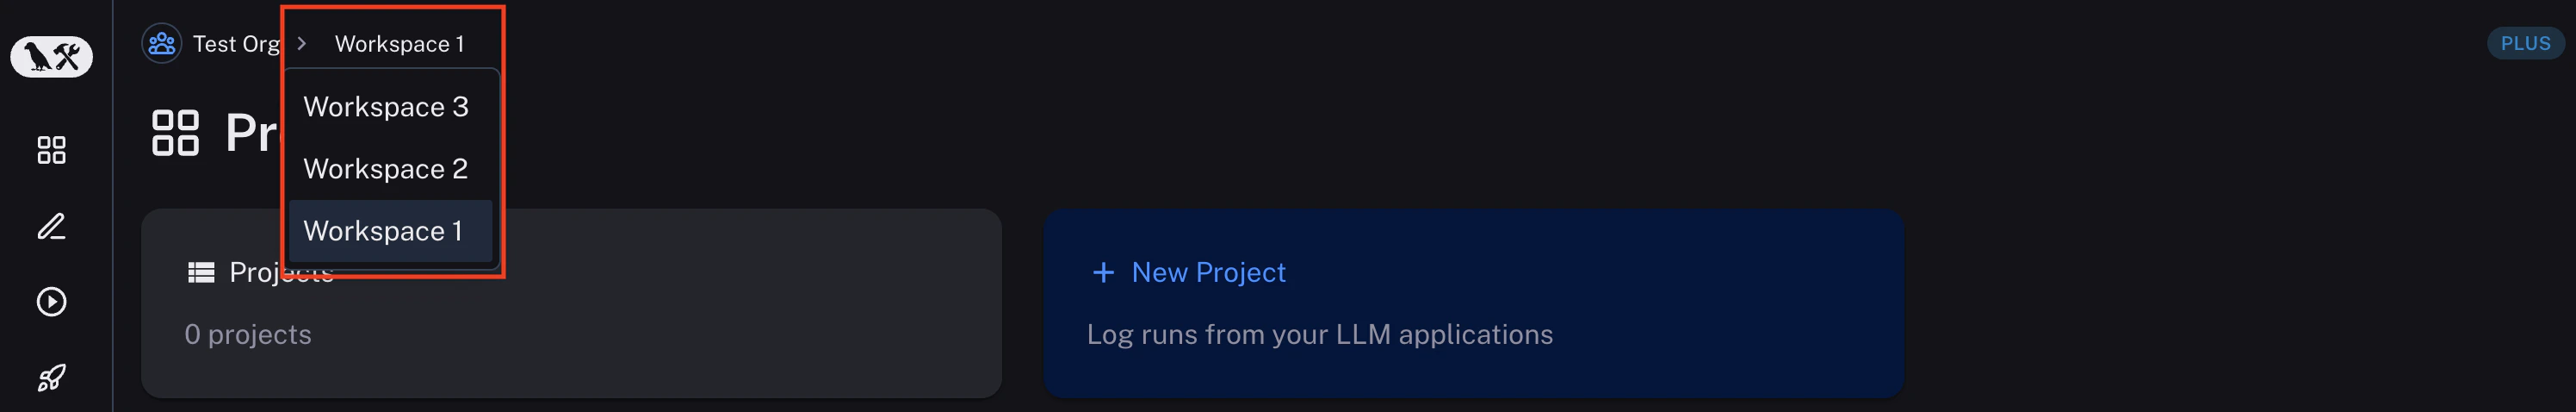Open the Test Org breadcrumb link
Screen dimensions: 2576x412
click(236, 44)
